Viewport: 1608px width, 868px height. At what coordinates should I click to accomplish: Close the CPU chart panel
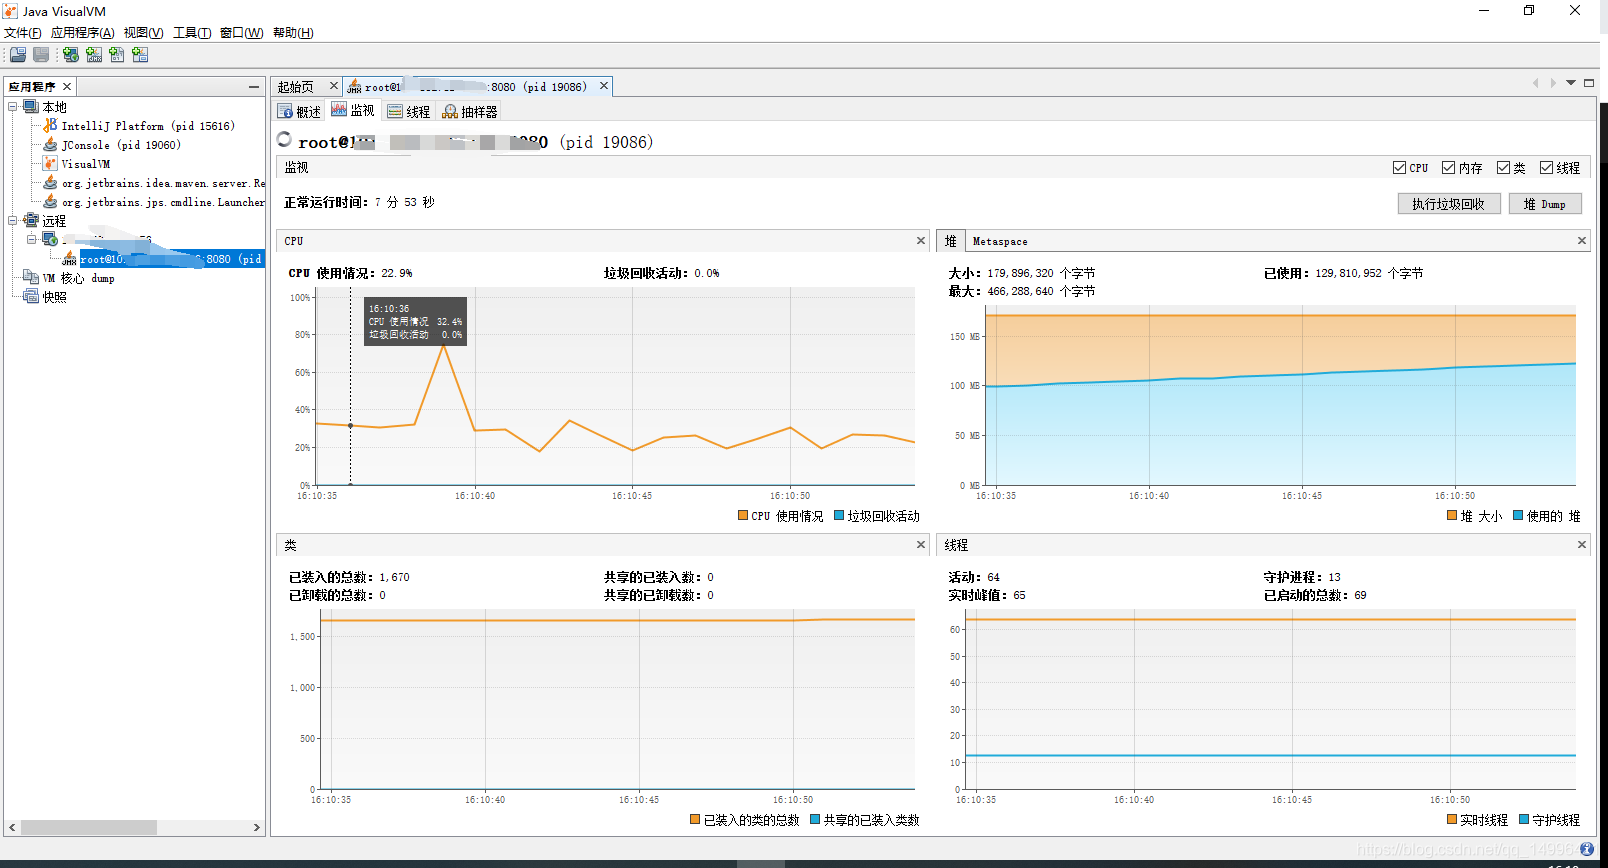921,241
